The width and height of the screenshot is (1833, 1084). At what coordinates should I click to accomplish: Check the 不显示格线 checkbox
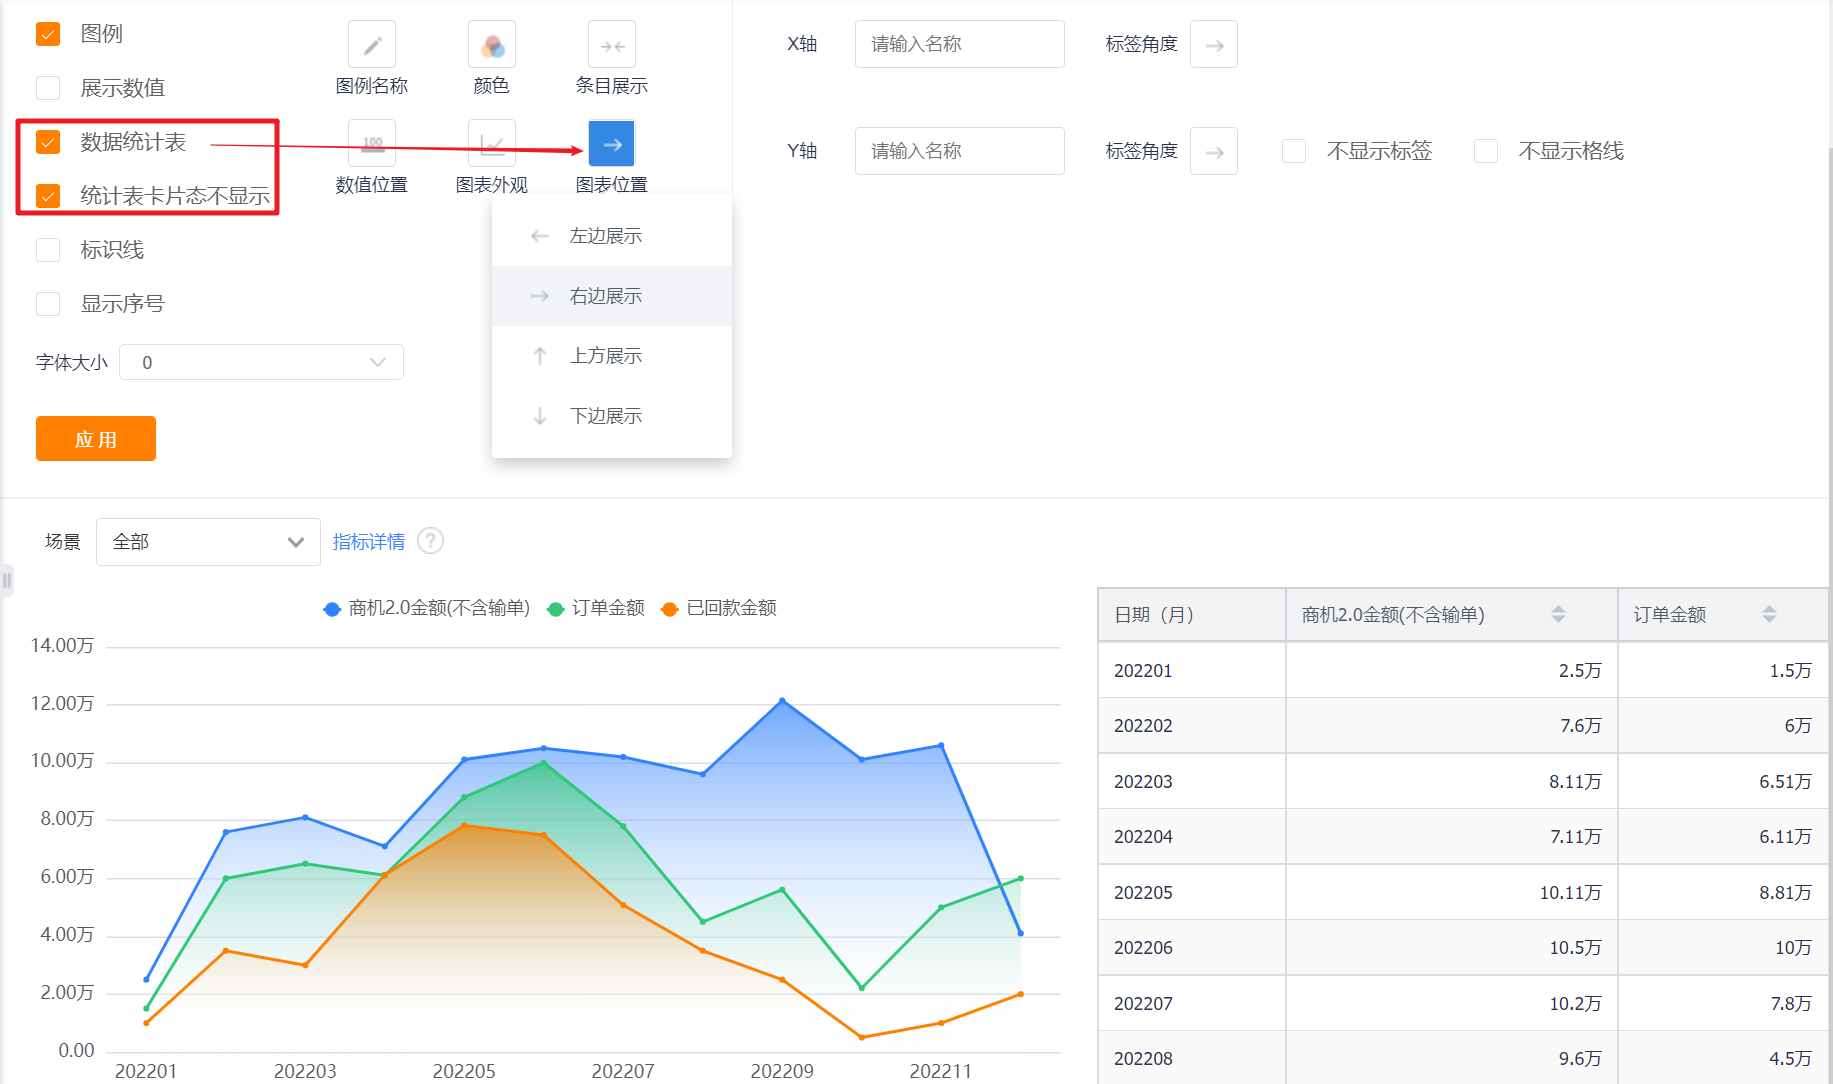pyautogui.click(x=1486, y=151)
